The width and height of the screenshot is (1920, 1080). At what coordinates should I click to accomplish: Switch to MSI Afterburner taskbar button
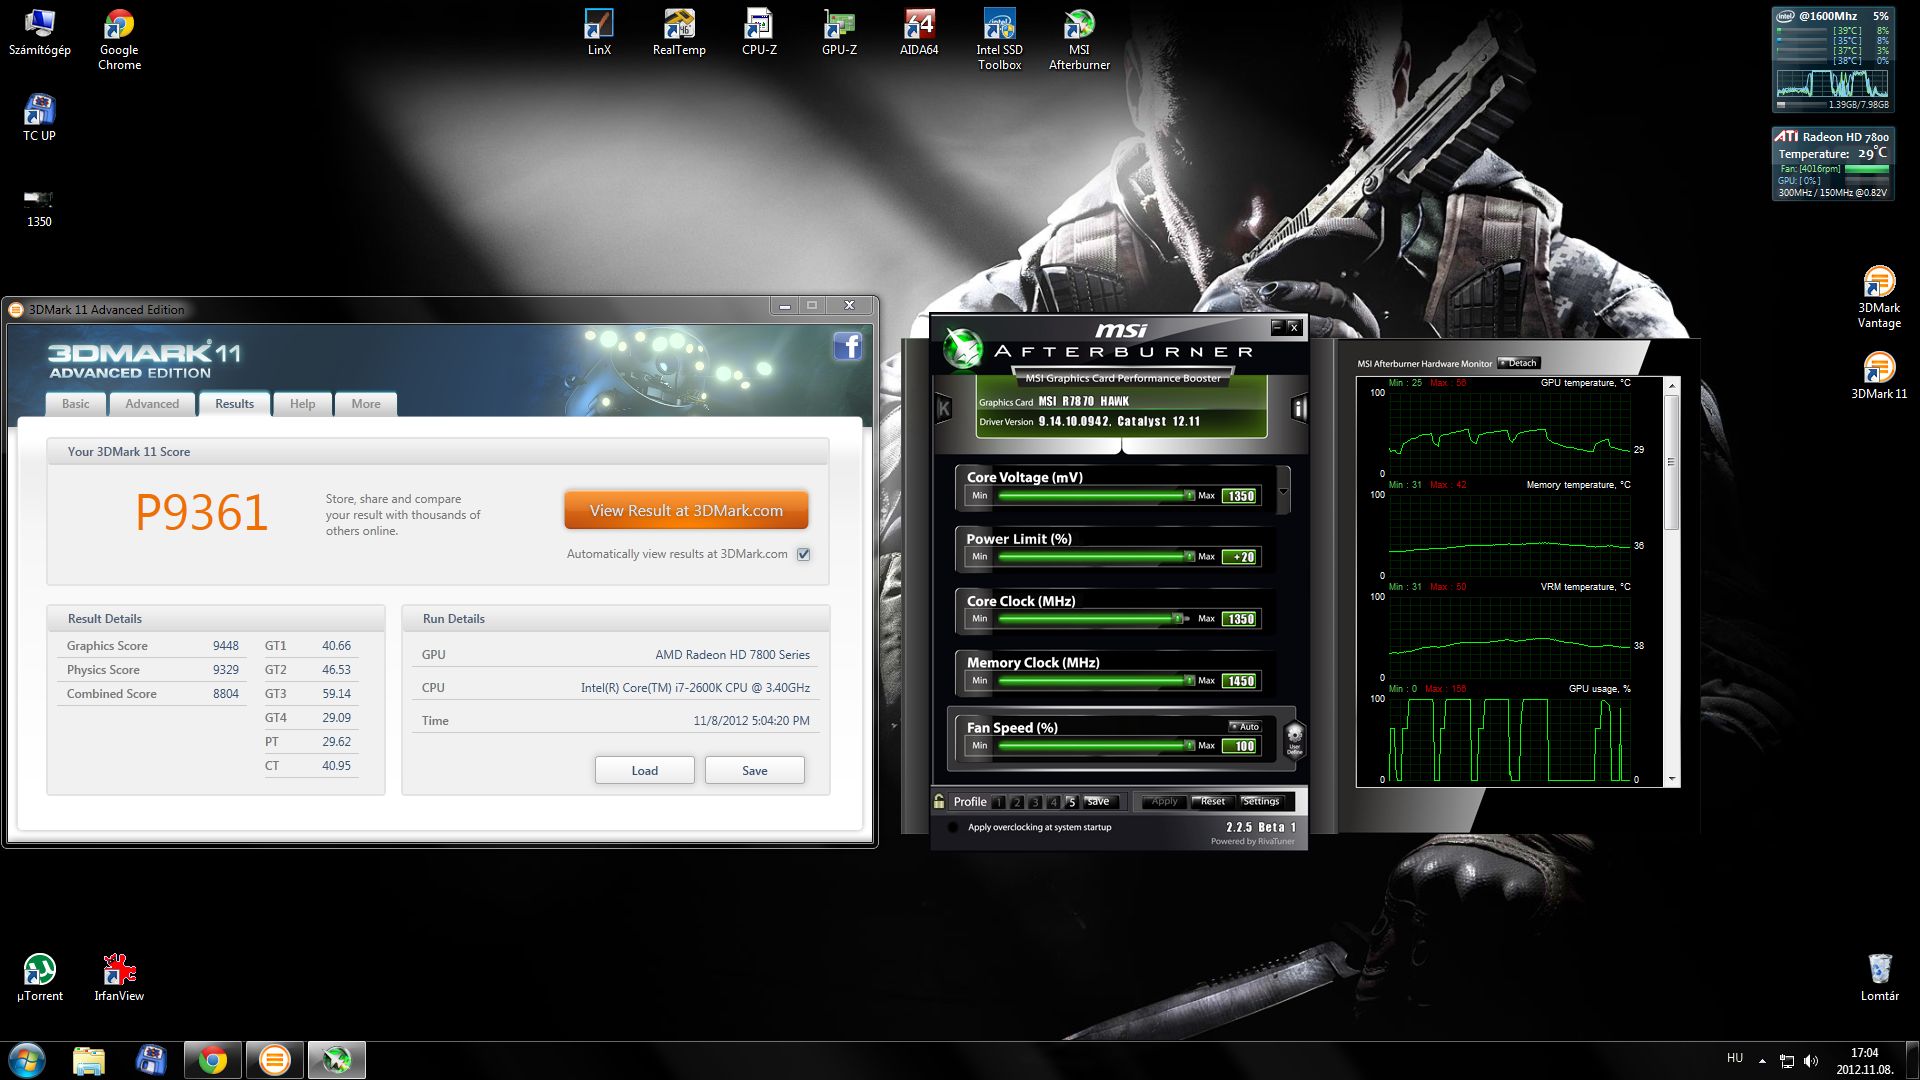pyautogui.click(x=336, y=1060)
